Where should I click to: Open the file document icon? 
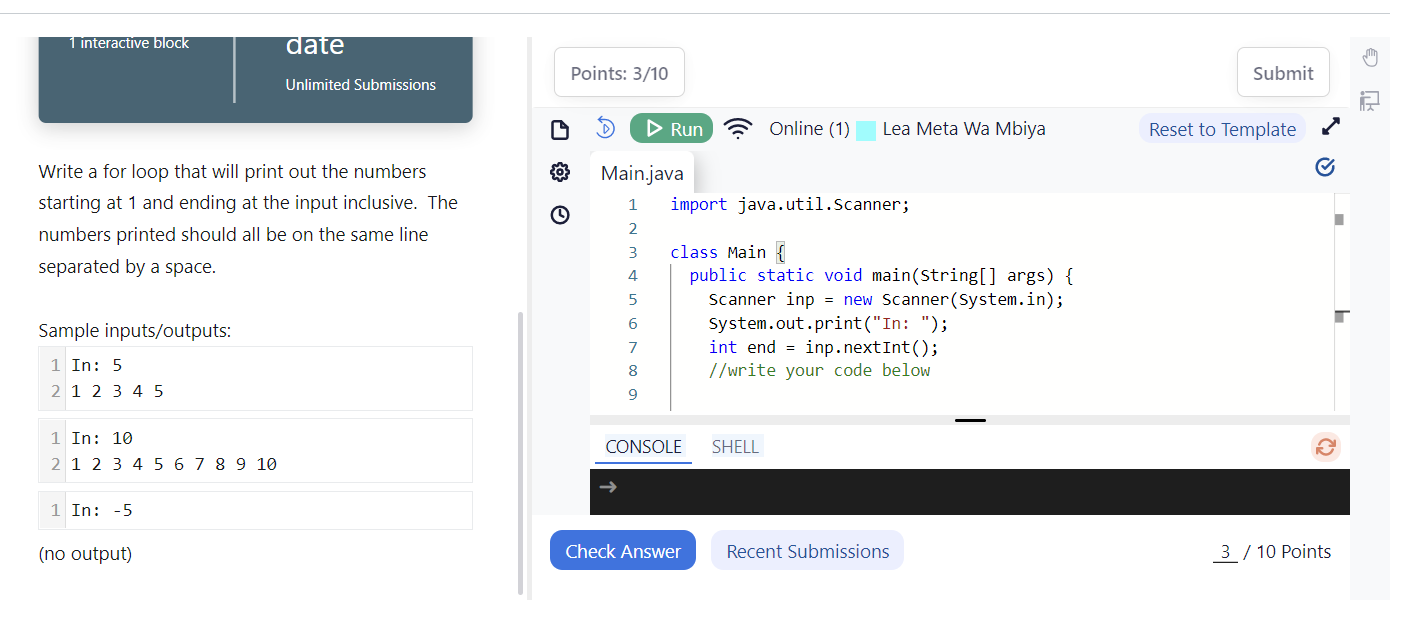coord(559,128)
